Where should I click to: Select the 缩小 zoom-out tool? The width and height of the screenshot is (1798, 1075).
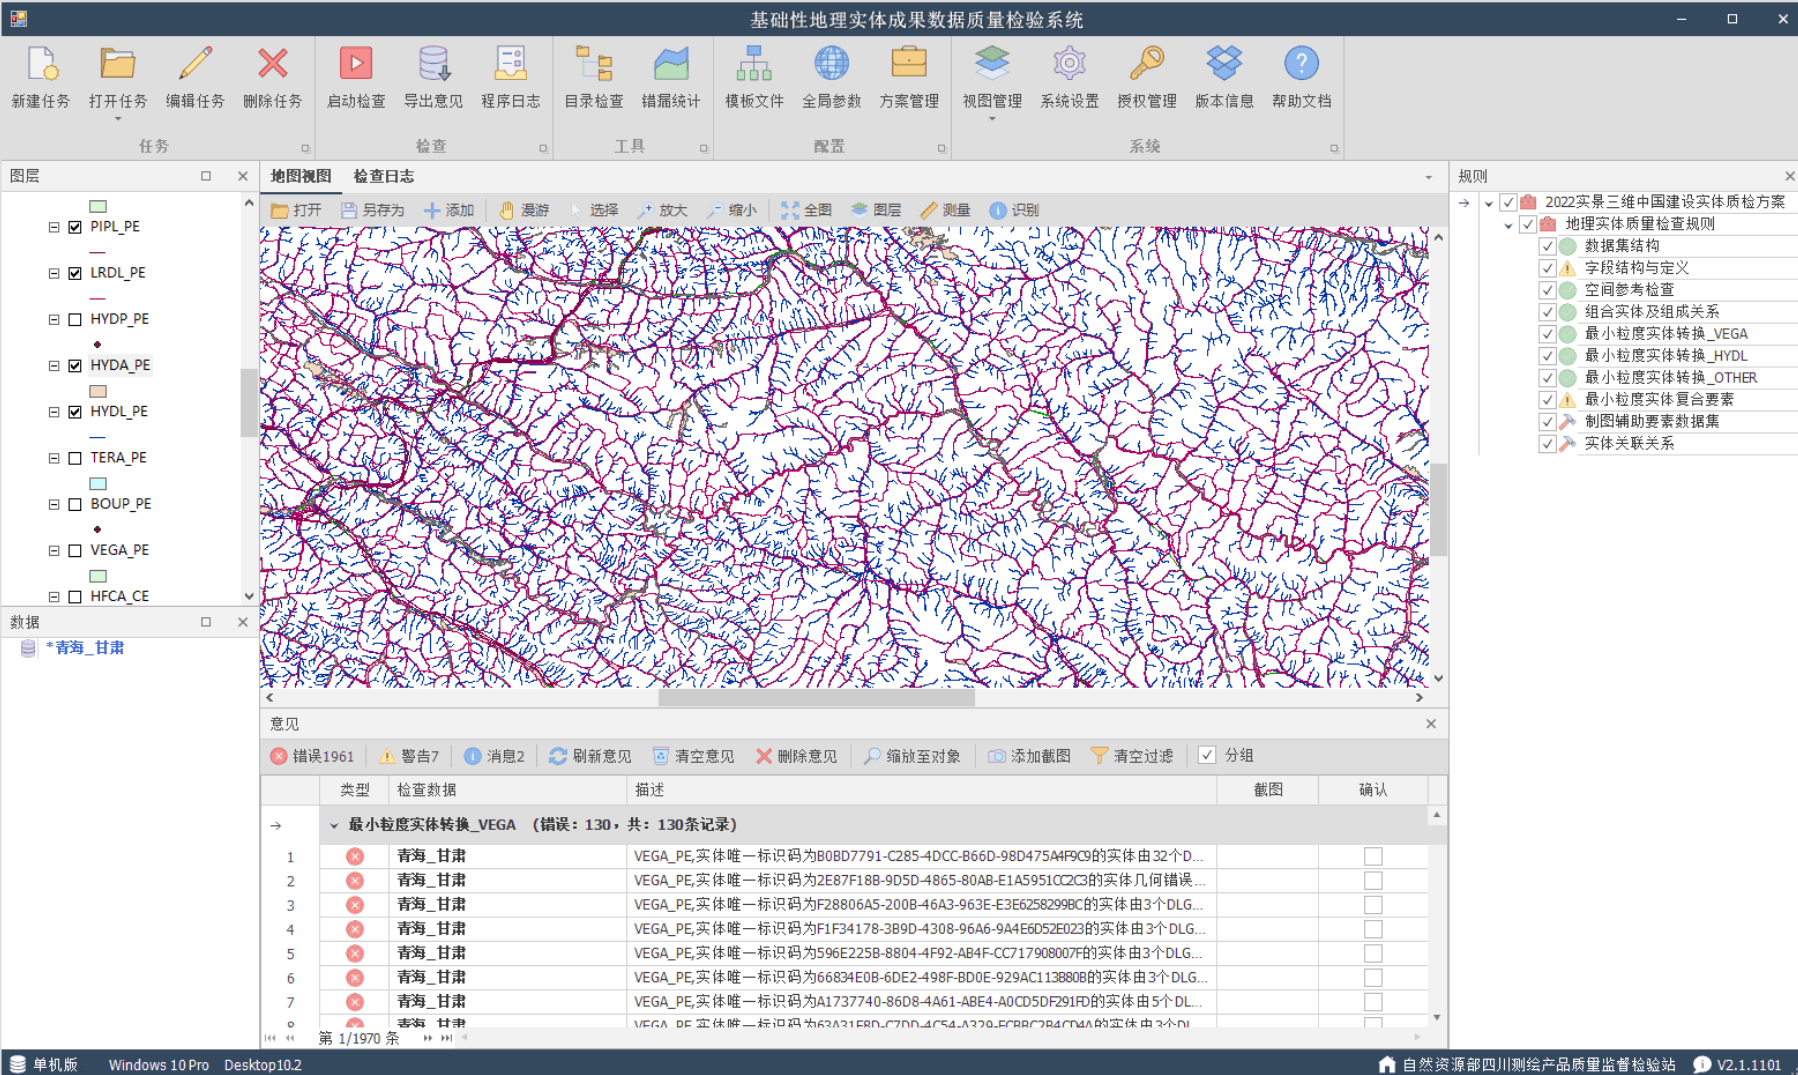[732, 210]
